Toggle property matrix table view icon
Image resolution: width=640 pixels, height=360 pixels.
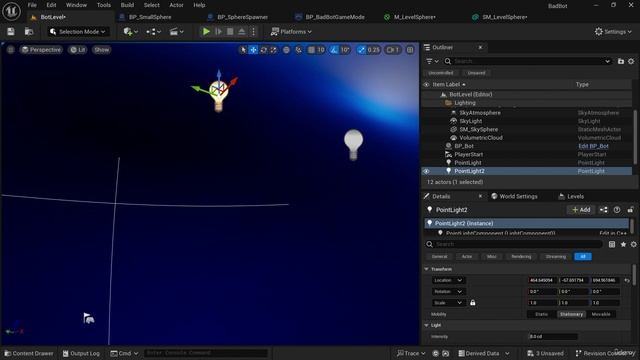[x=612, y=244]
